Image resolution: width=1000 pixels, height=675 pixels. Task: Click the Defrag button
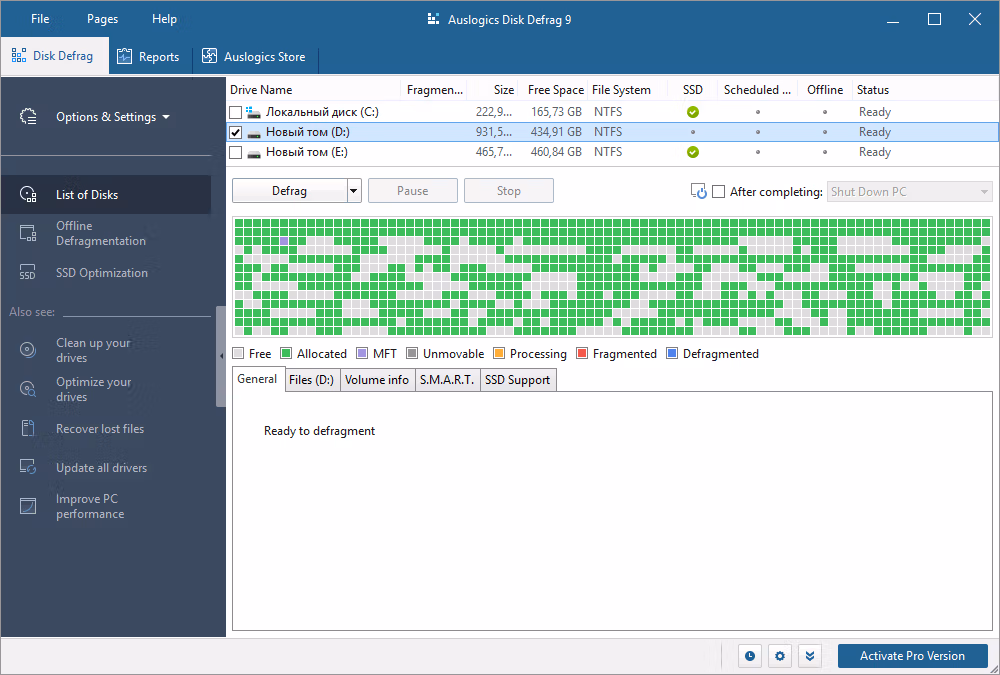[290, 191]
